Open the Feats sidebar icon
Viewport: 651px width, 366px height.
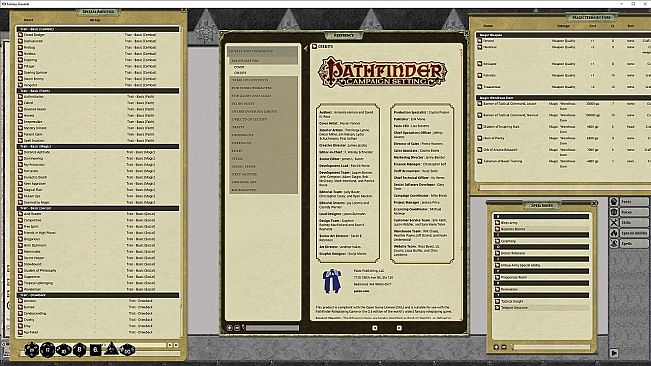pos(614,201)
